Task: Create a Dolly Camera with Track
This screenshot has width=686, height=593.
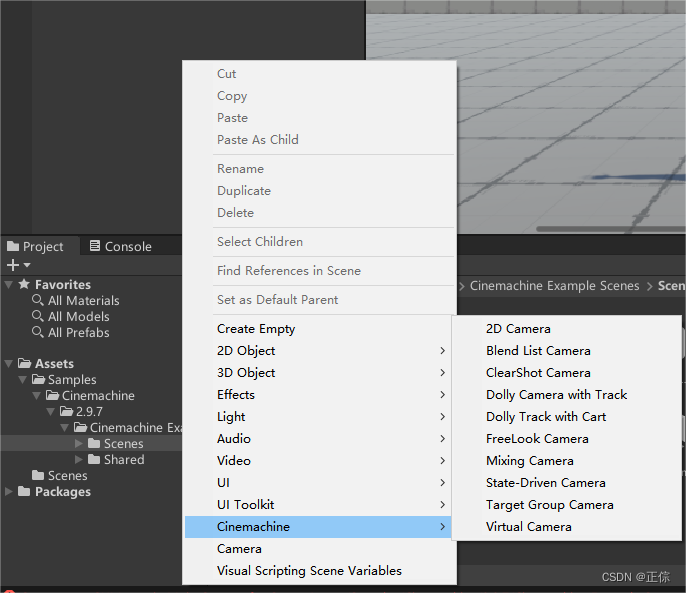Action: click(567, 395)
